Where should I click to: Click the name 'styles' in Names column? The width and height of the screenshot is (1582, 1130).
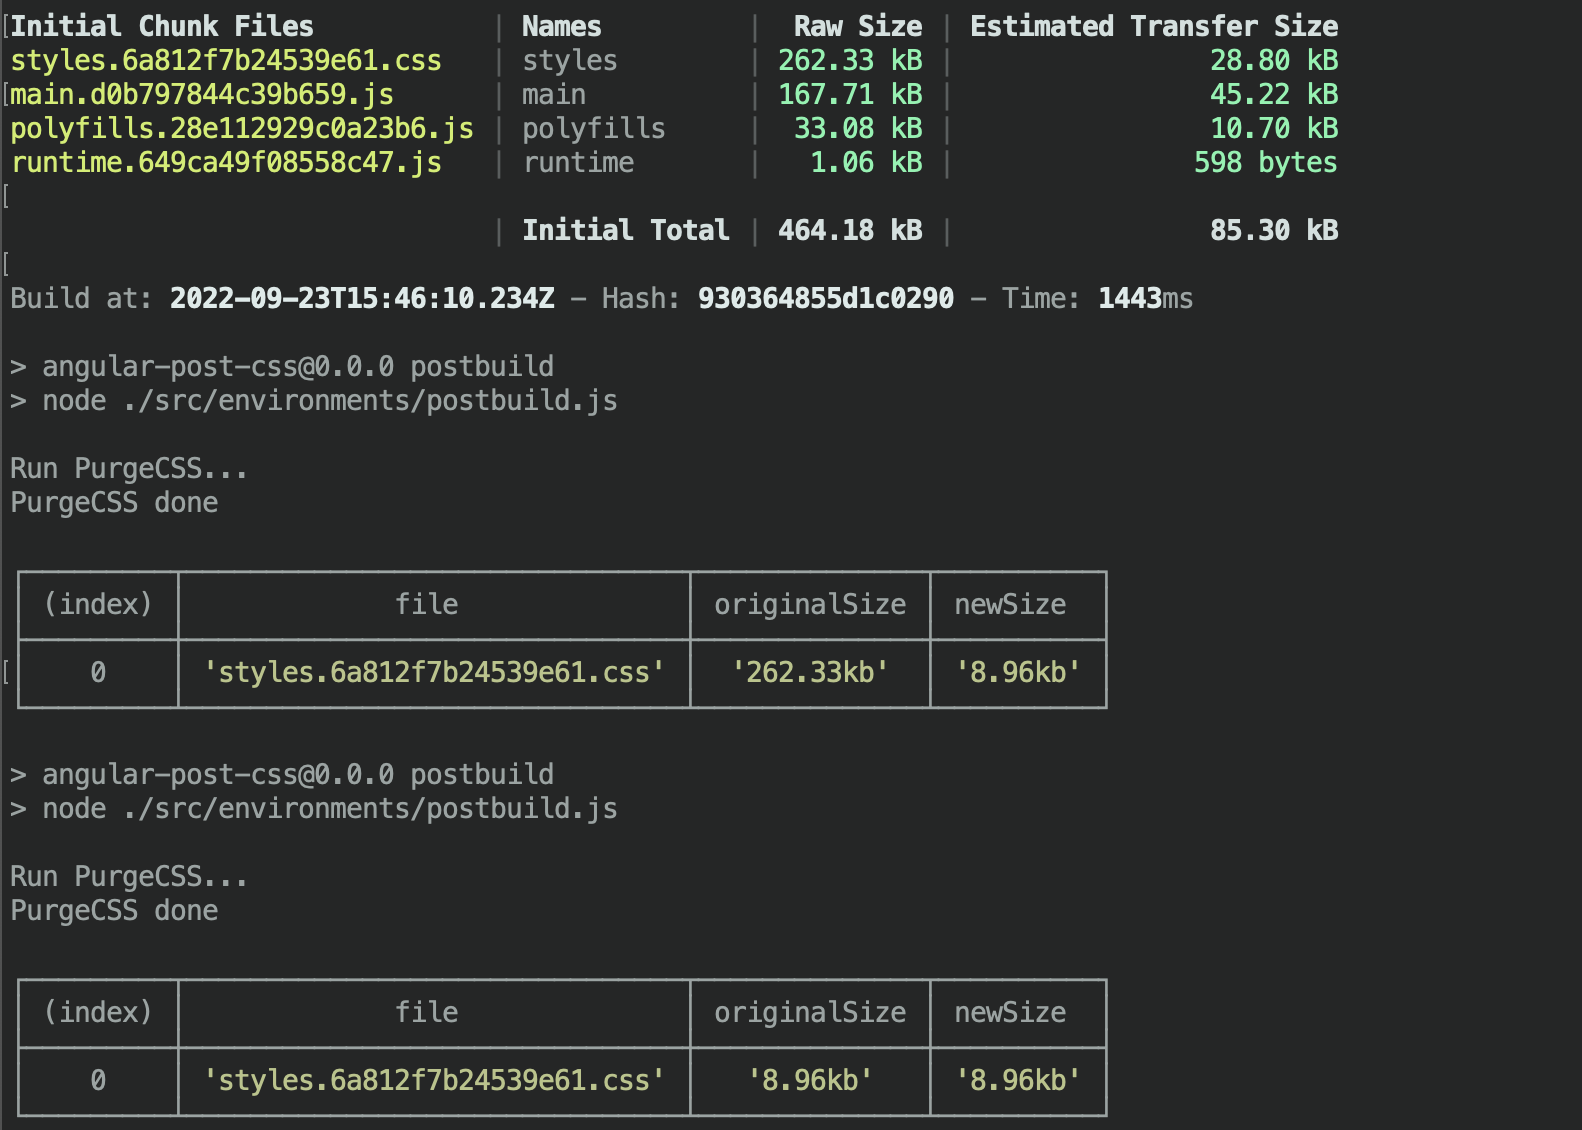(570, 61)
